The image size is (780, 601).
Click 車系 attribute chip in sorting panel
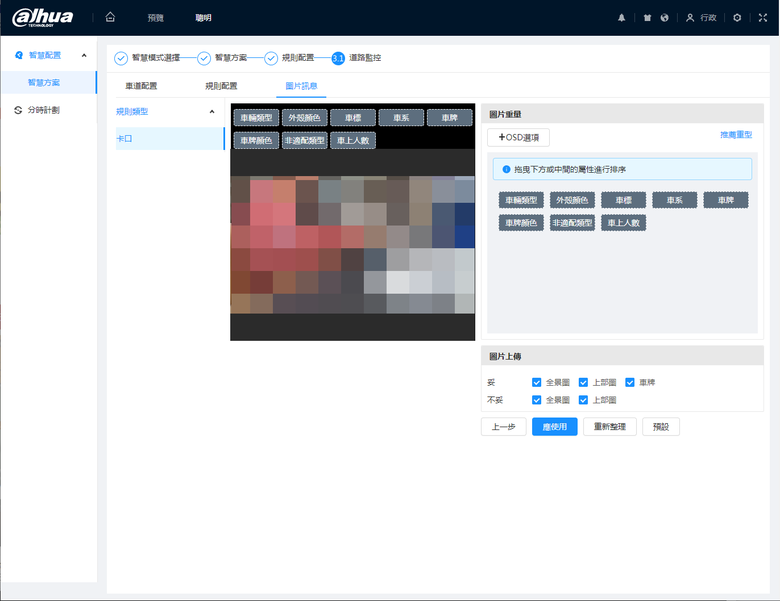[675, 200]
